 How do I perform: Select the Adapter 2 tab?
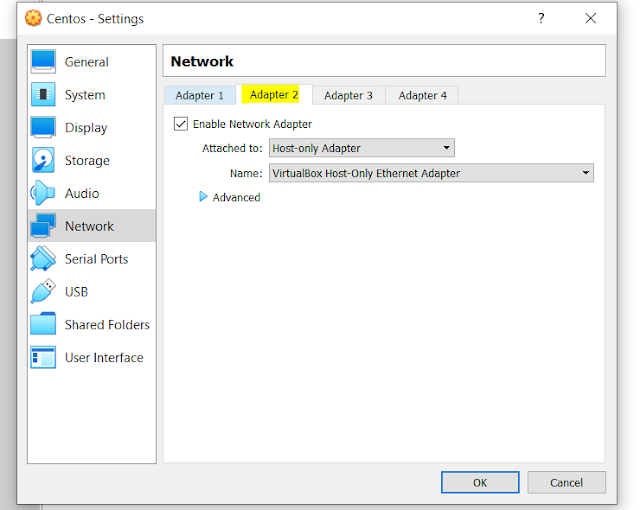[274, 95]
